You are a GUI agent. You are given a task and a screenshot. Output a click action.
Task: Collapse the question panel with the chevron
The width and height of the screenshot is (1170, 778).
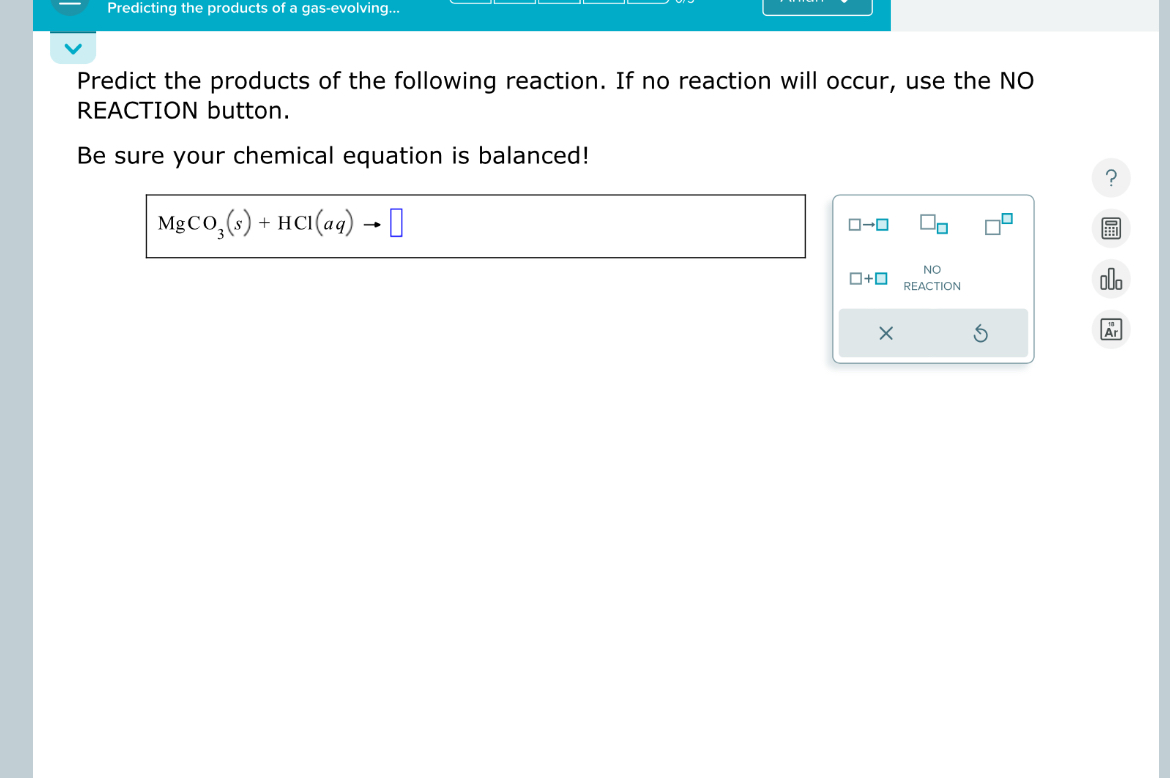click(x=71, y=47)
